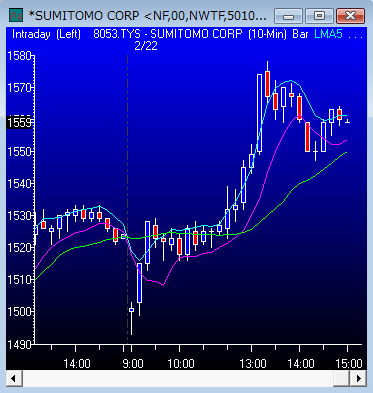Viewport: 373px width, 393px height.
Task: Click the 1500 price axis label
Action: tap(19, 311)
